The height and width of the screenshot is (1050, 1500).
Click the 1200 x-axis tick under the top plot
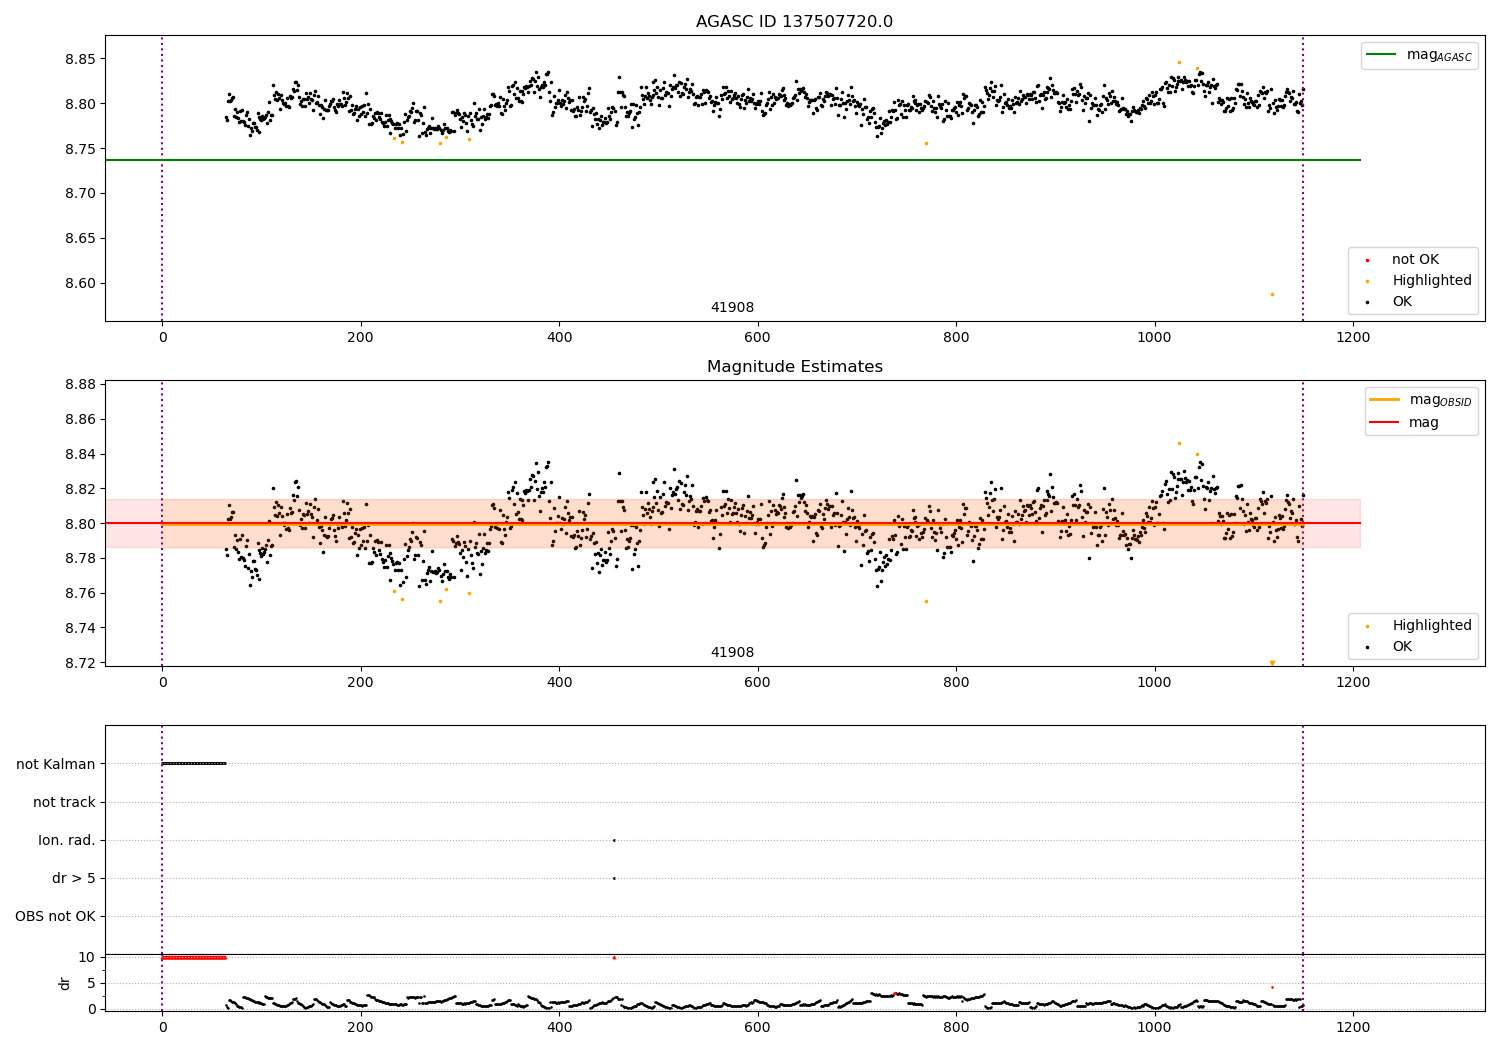(1353, 338)
